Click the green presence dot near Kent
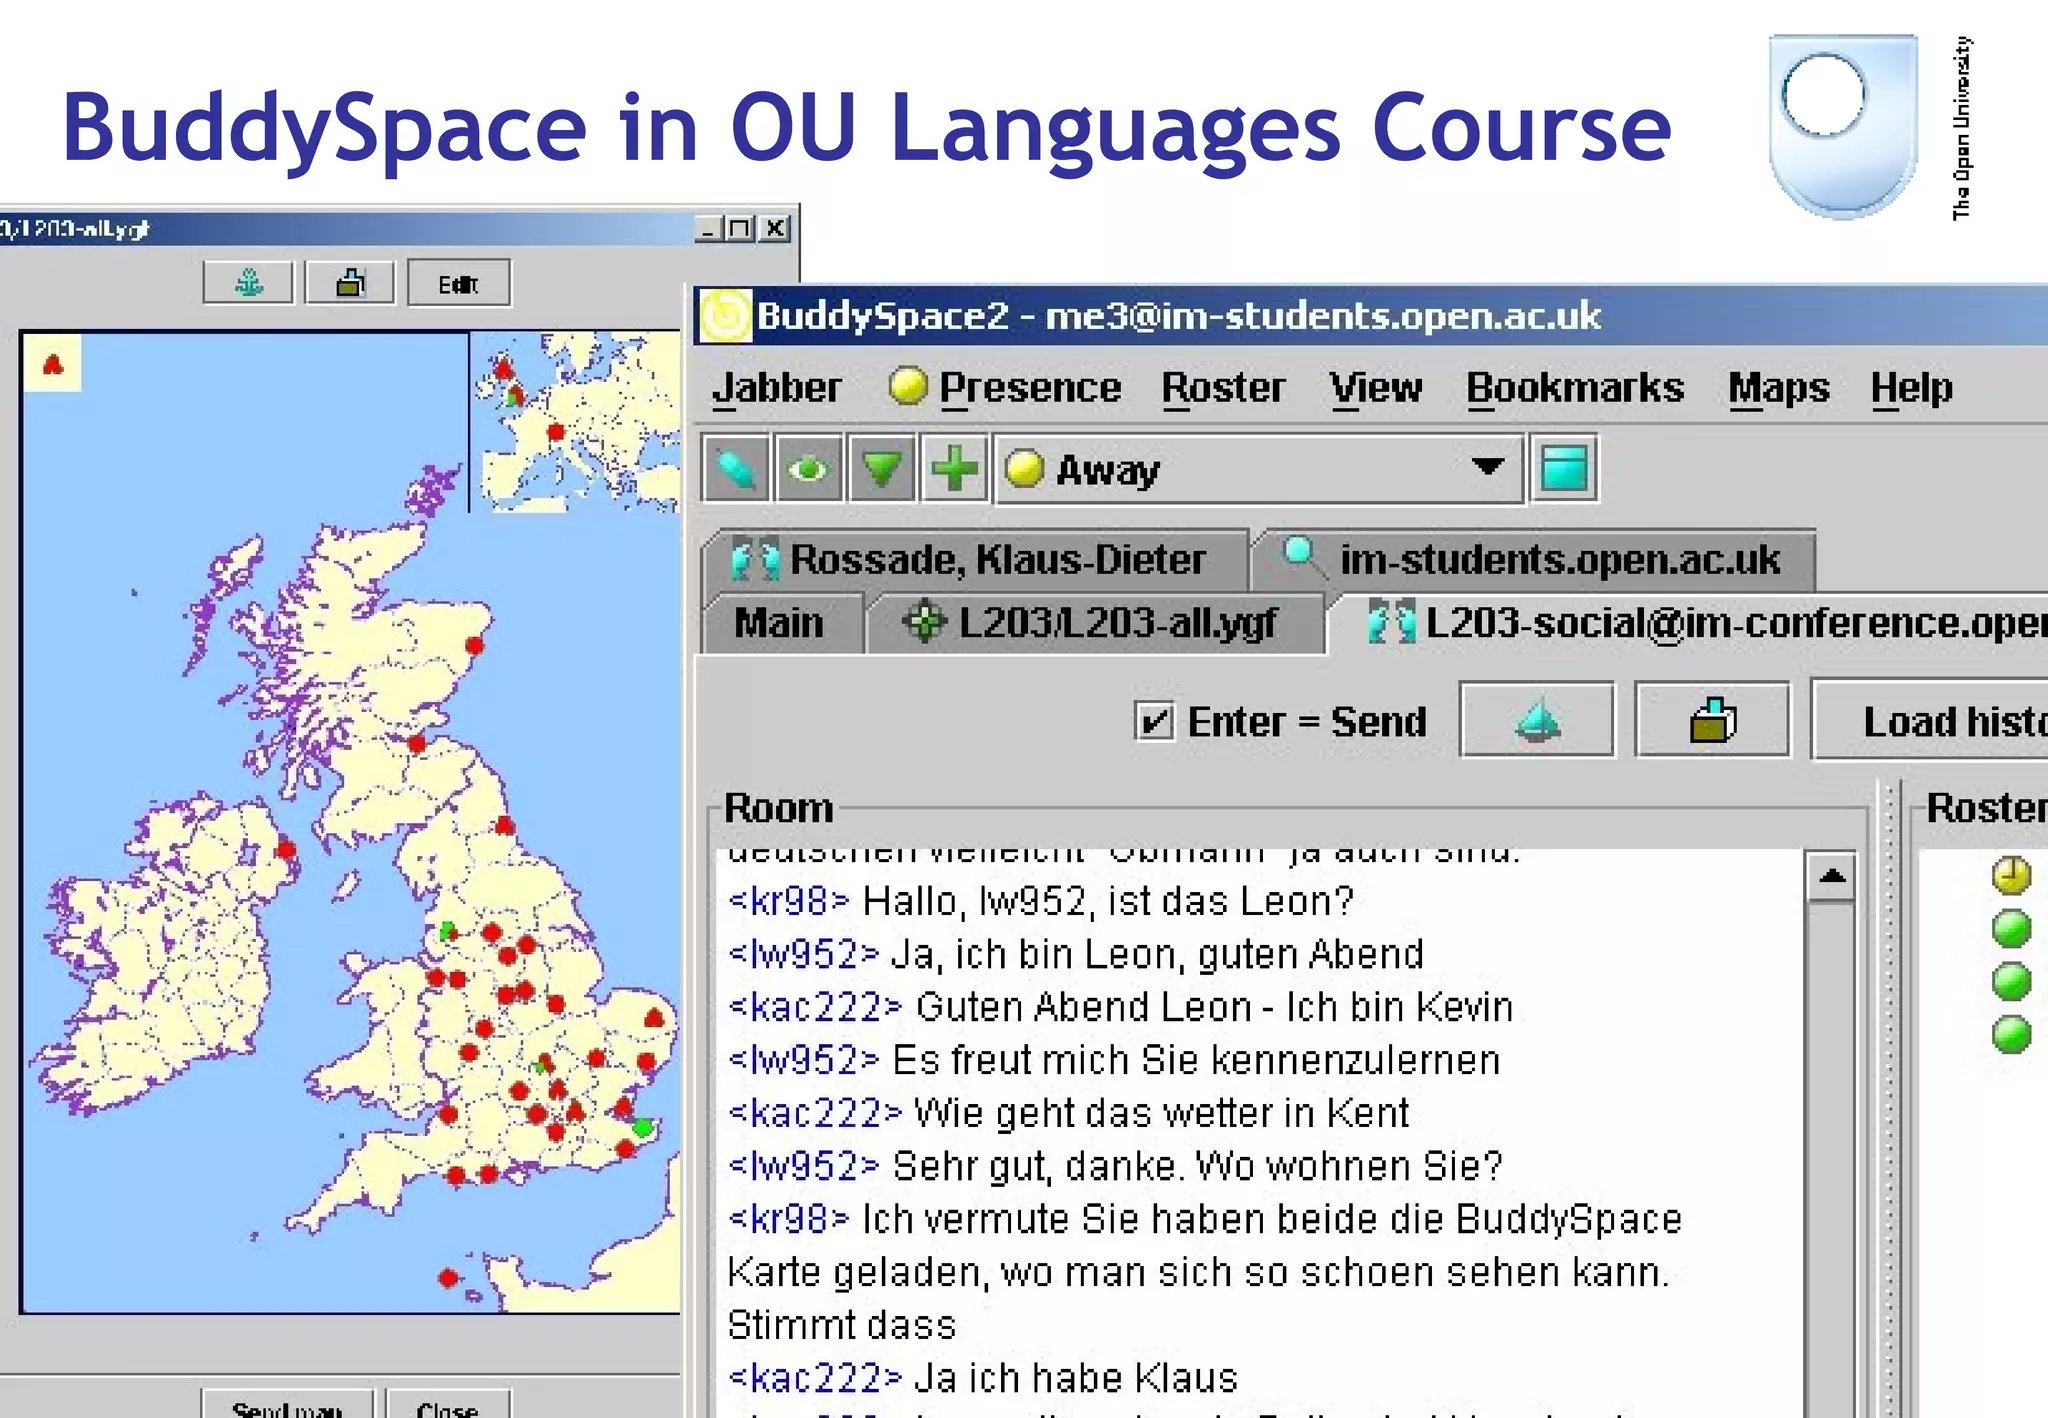The image size is (2048, 1418). pyautogui.click(x=643, y=1127)
